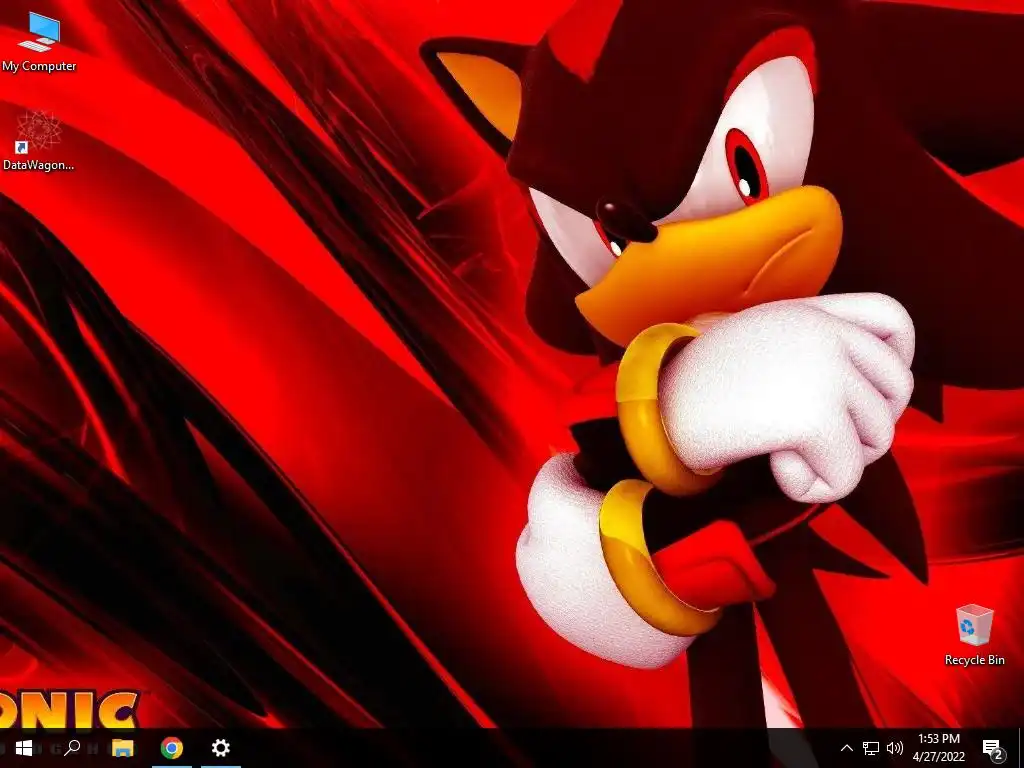
Task: Open the Windows Start menu
Action: [x=24, y=748]
